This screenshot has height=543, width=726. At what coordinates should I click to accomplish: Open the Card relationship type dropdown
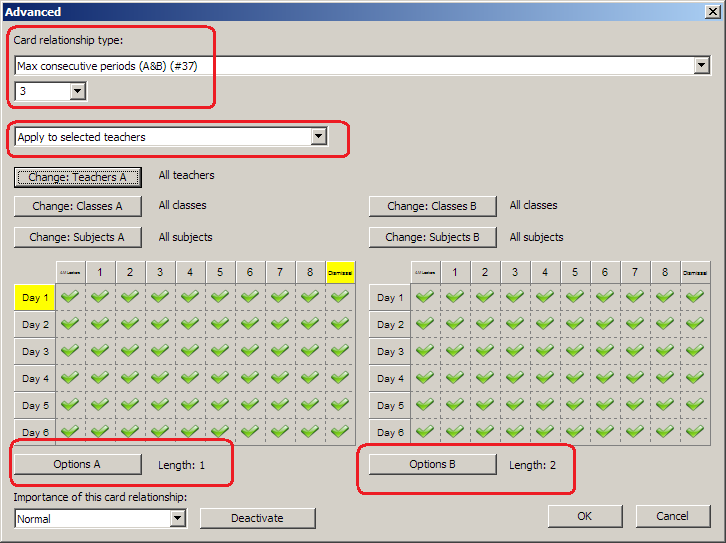[702, 66]
